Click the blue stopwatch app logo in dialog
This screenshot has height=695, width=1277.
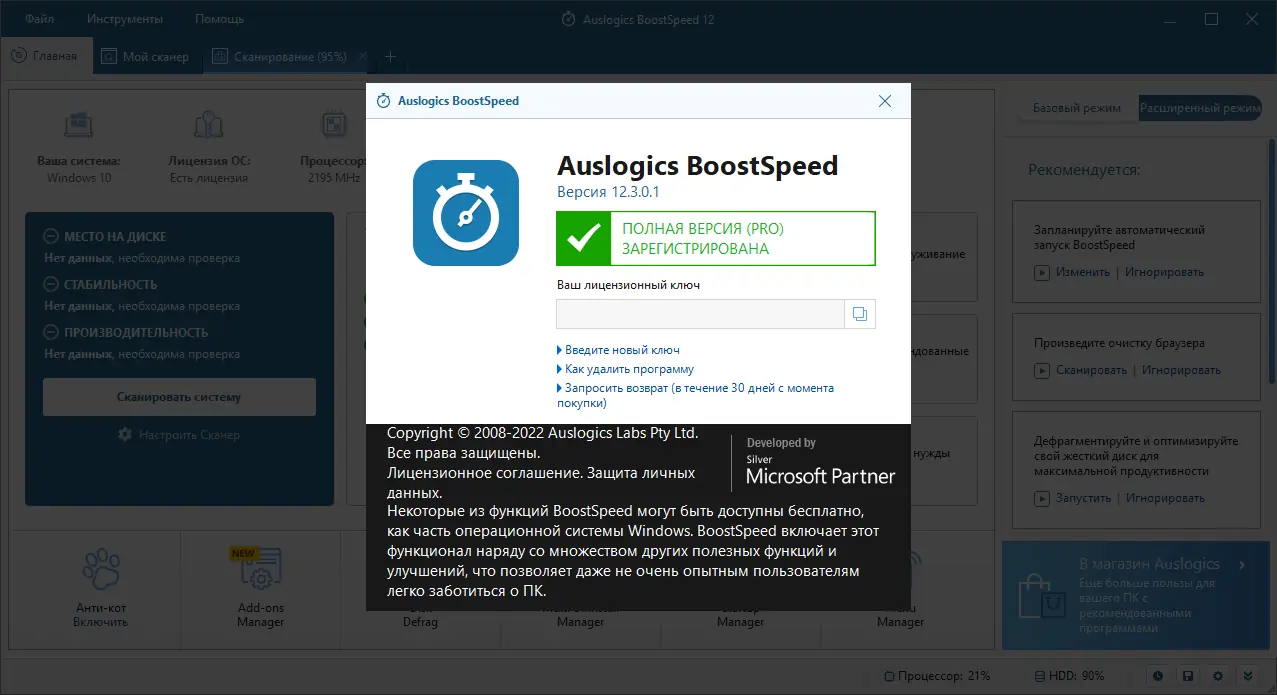[x=466, y=213]
